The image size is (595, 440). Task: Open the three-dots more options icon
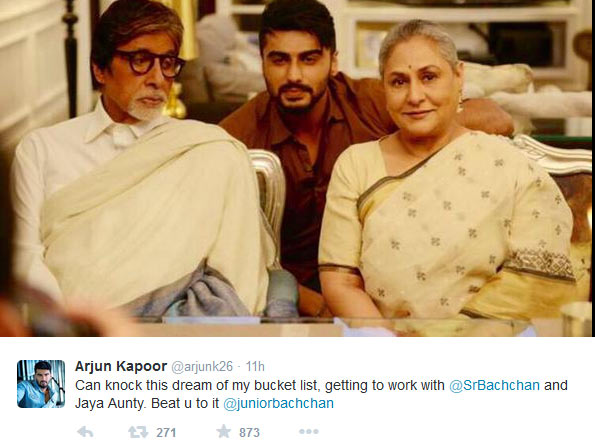click(309, 432)
